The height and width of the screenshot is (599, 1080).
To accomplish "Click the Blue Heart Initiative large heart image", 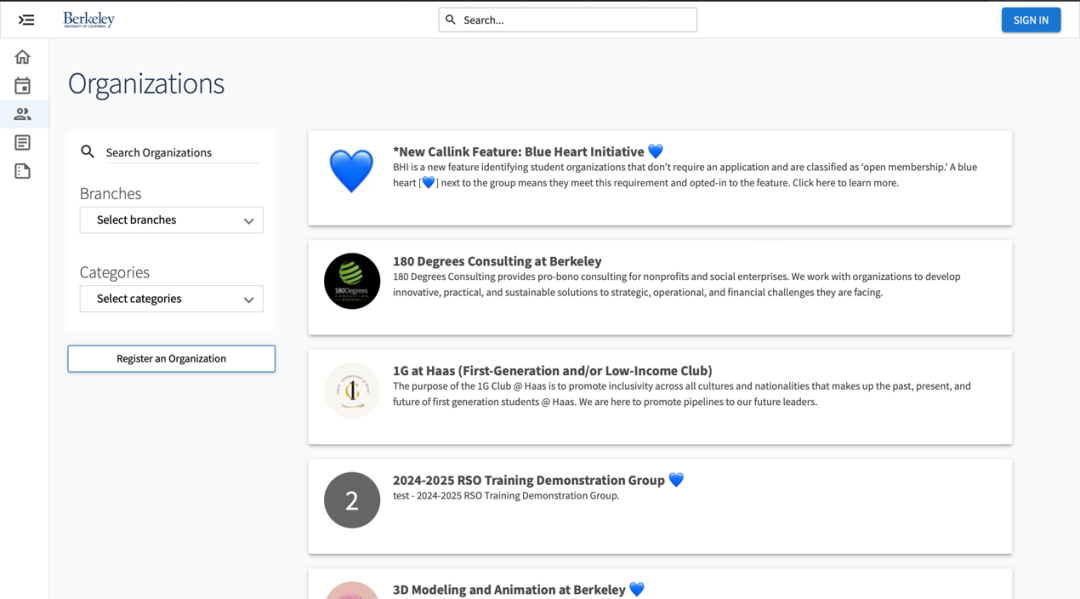I will [x=351, y=171].
